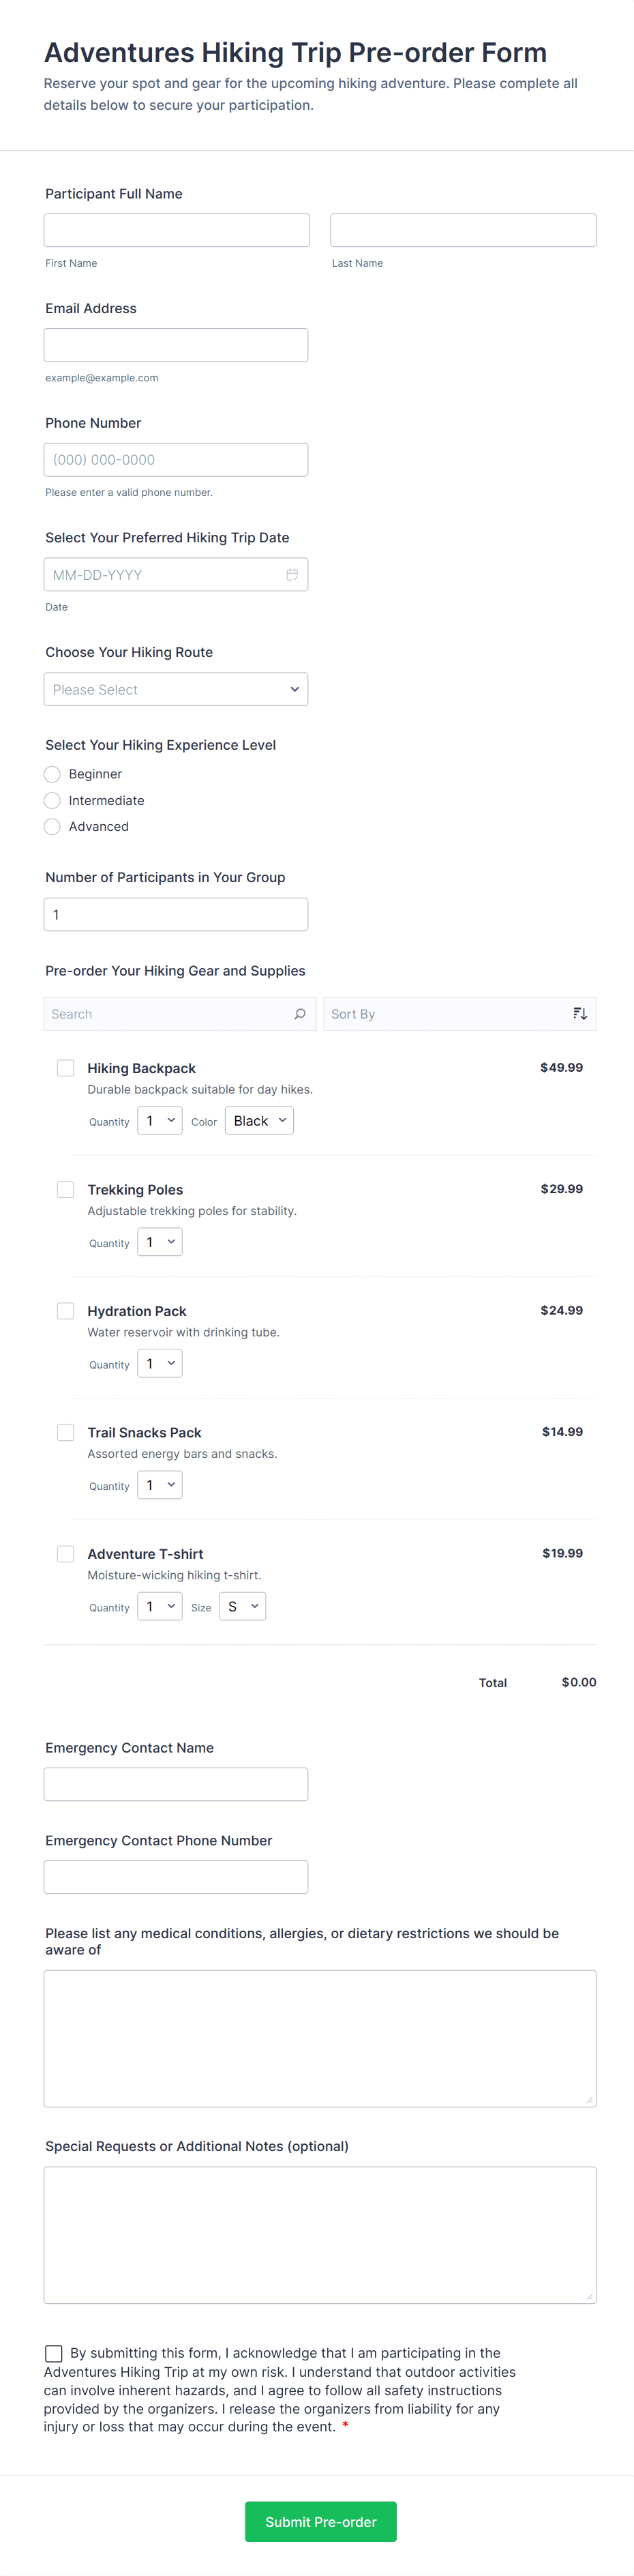Viewport: 634px width, 2576px height.
Task: Choose the Advanced experience option
Action: pos(53,827)
